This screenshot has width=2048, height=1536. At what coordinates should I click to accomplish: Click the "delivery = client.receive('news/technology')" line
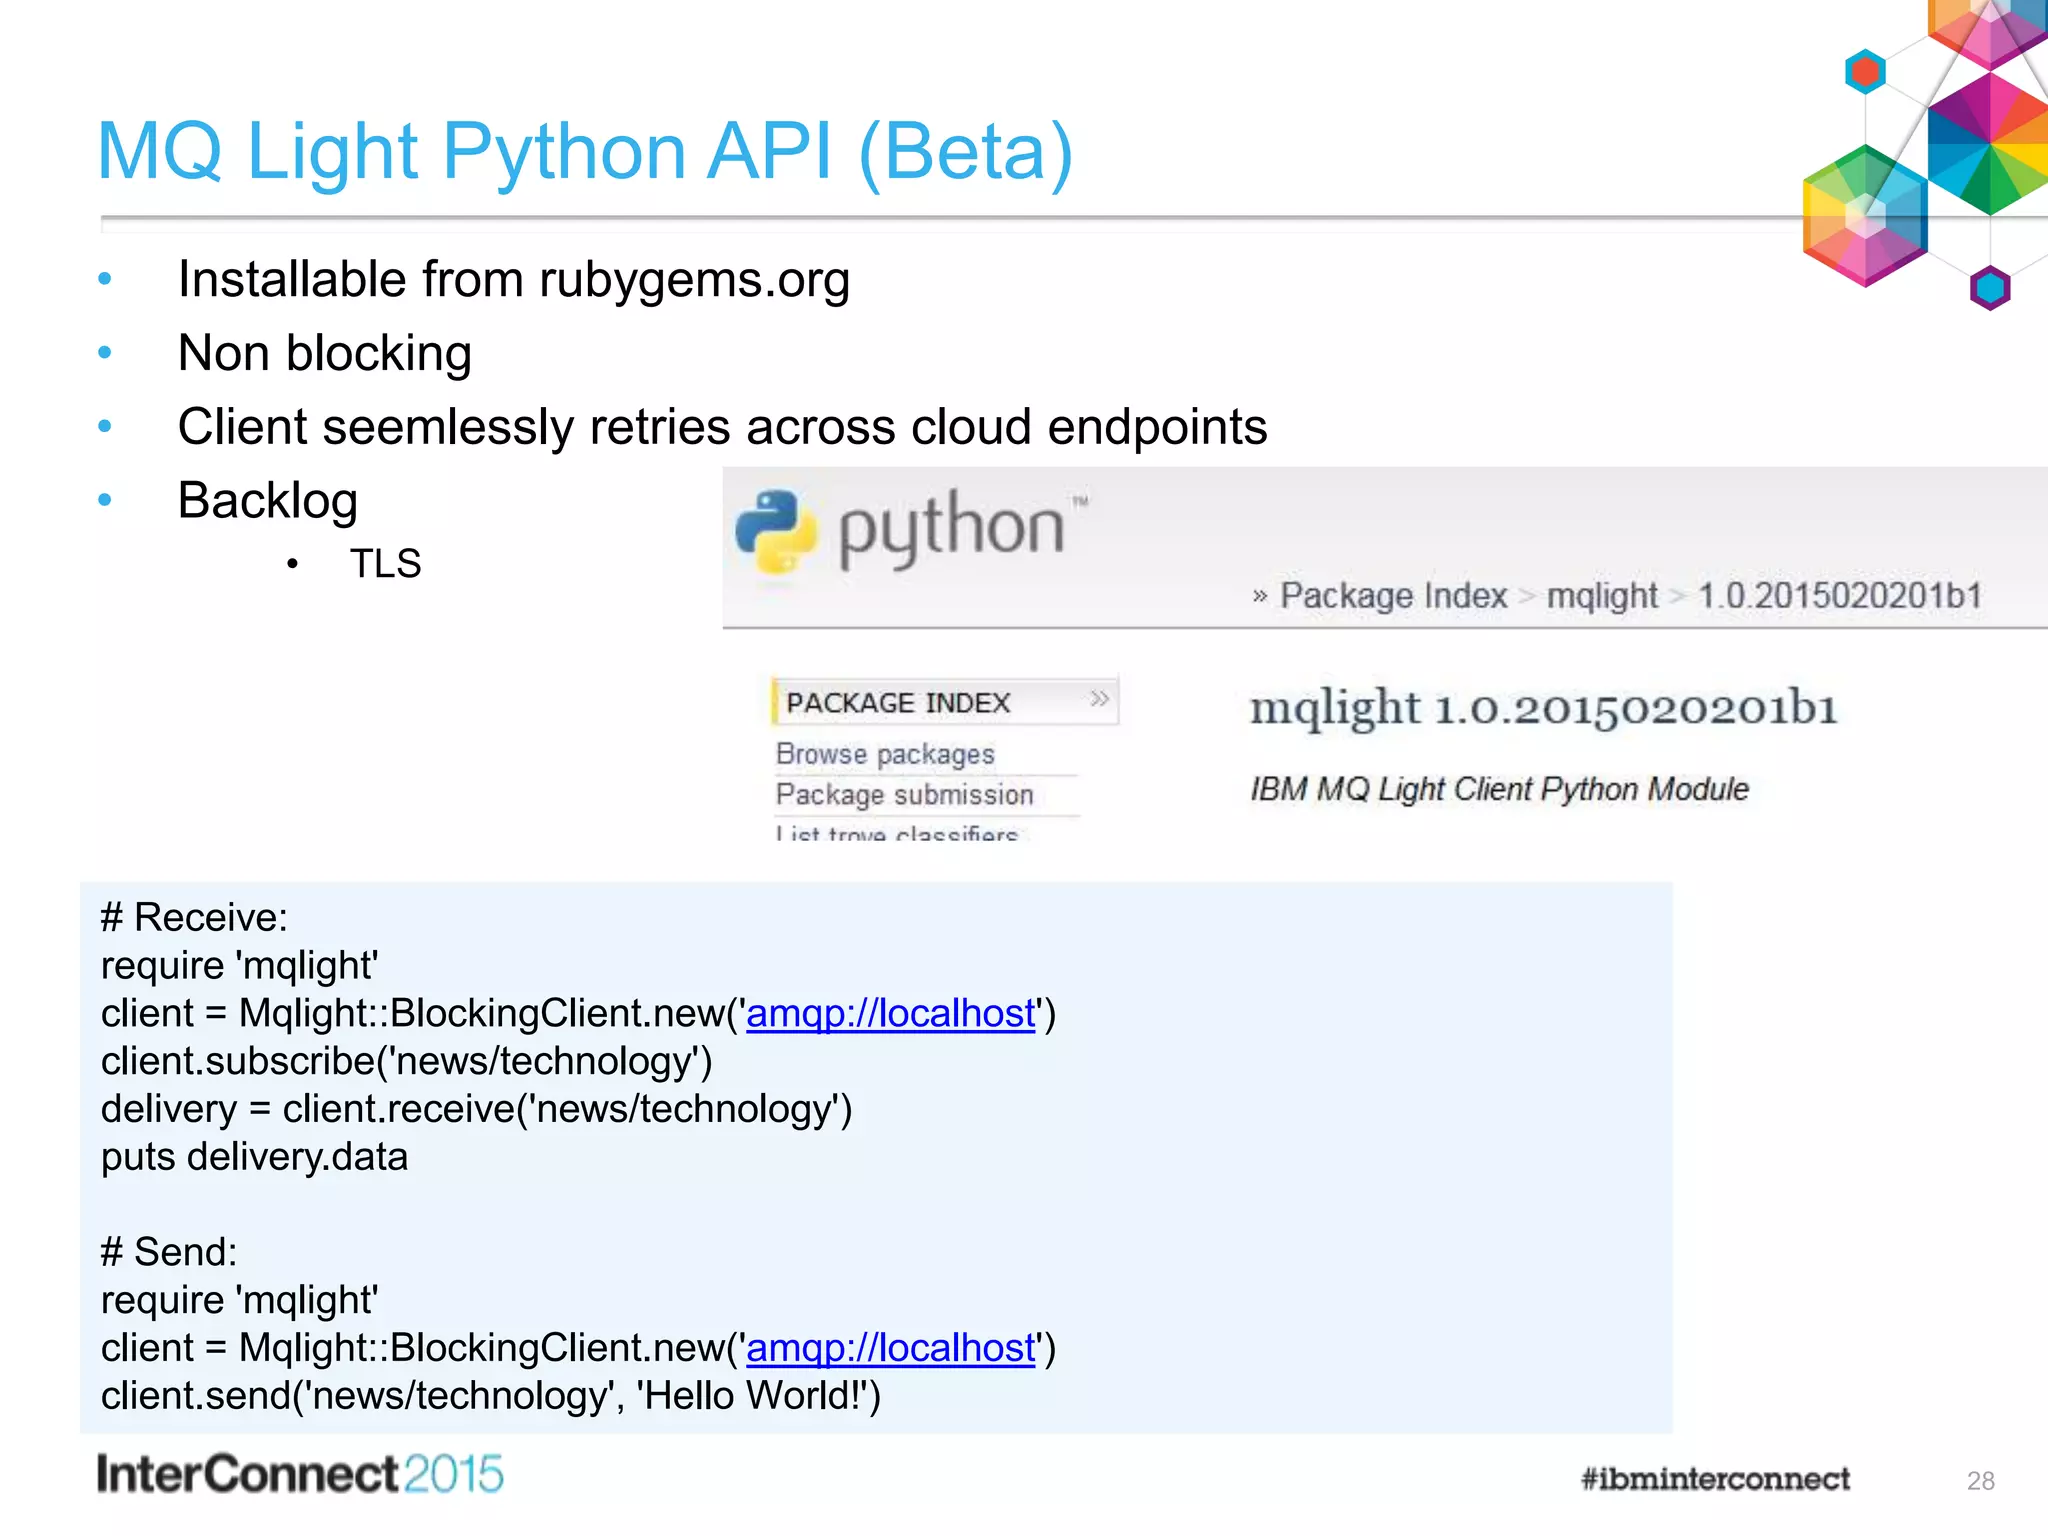click(x=477, y=1110)
